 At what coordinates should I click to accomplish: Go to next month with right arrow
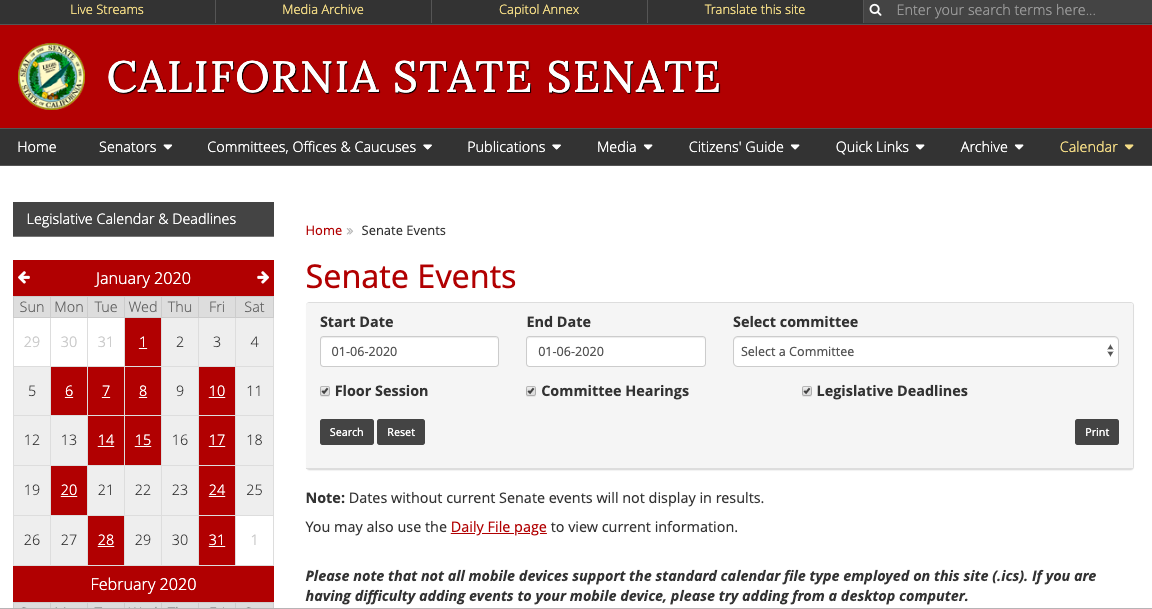click(262, 278)
